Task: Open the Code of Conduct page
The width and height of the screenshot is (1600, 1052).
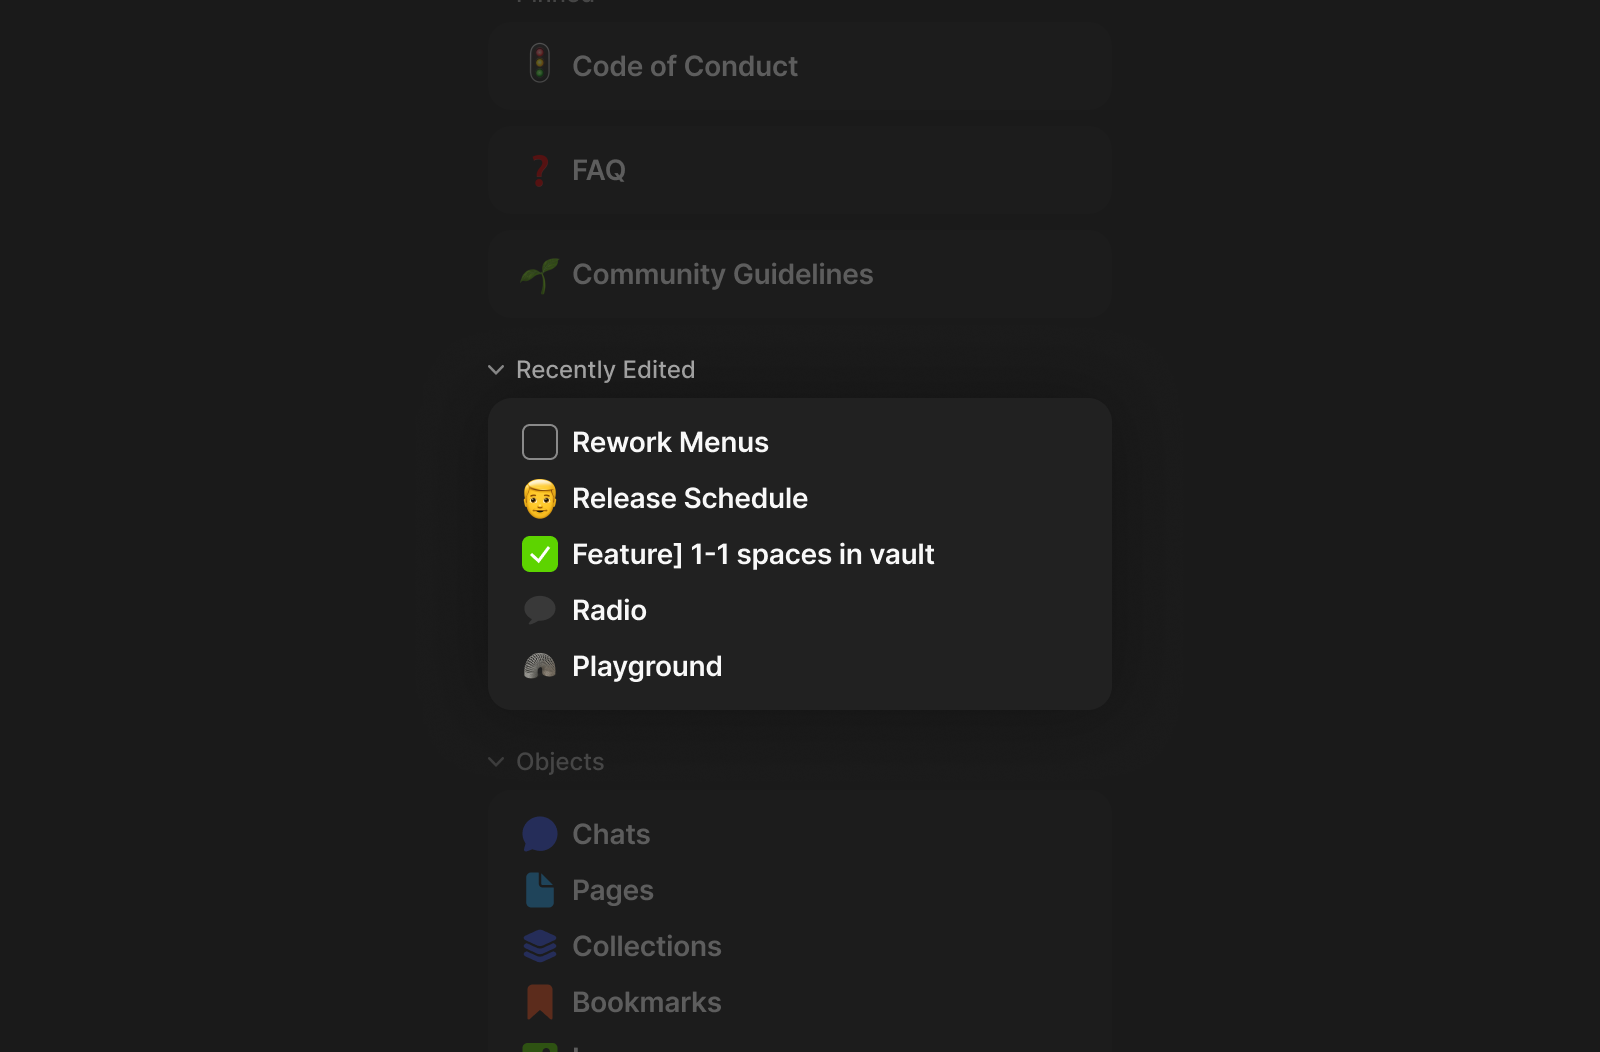Action: click(684, 67)
